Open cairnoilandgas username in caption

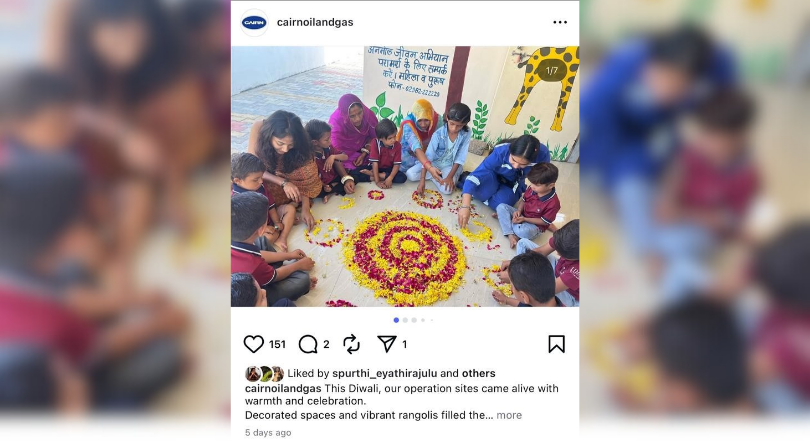tap(283, 388)
